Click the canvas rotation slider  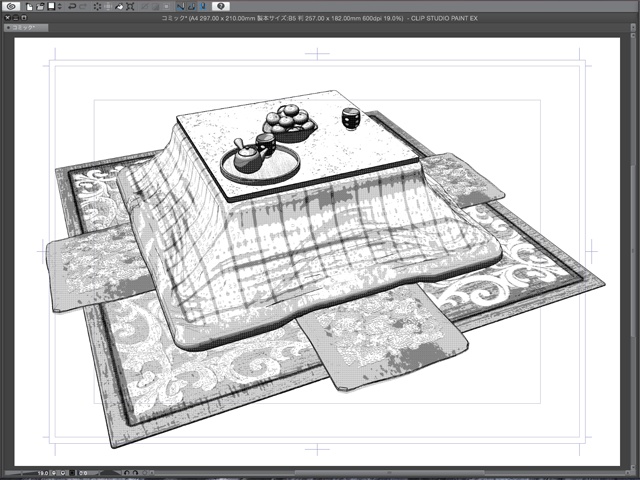pyautogui.click(x=110, y=473)
